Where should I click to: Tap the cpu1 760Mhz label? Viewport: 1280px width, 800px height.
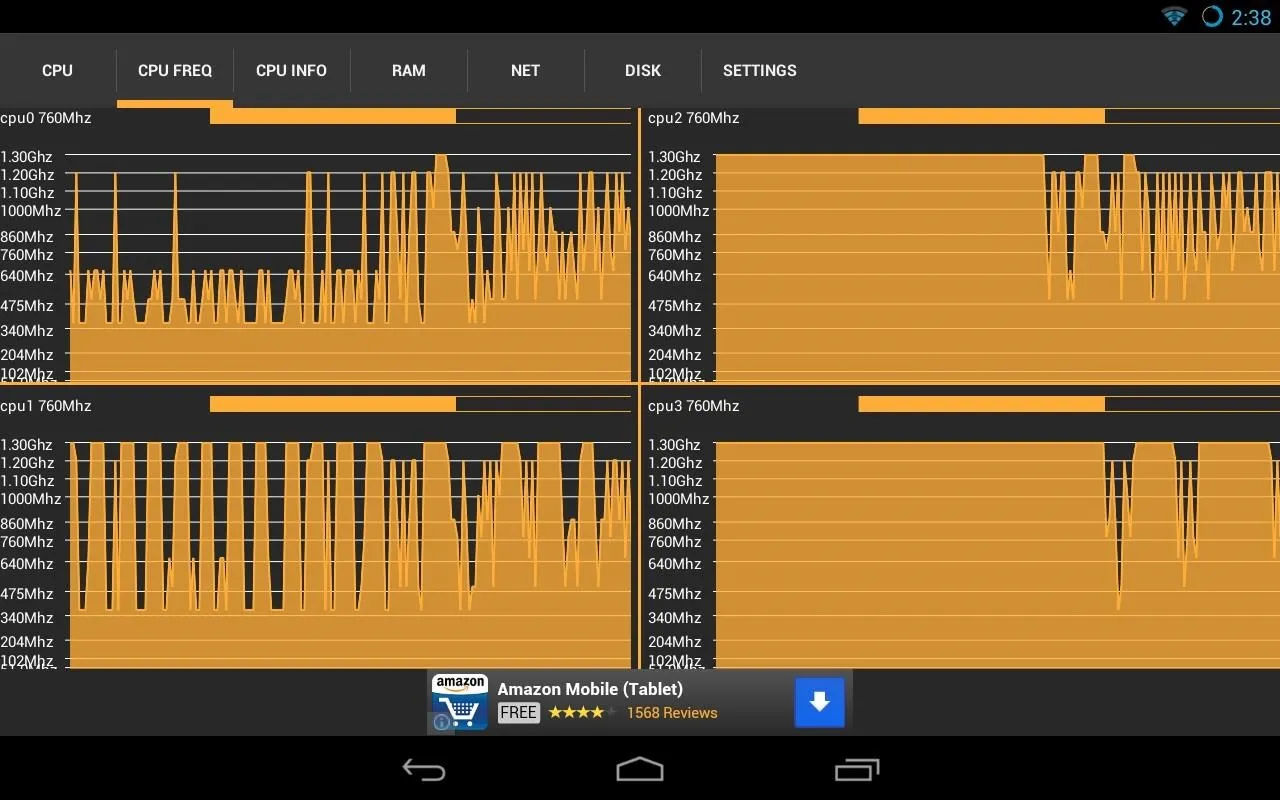coord(46,406)
